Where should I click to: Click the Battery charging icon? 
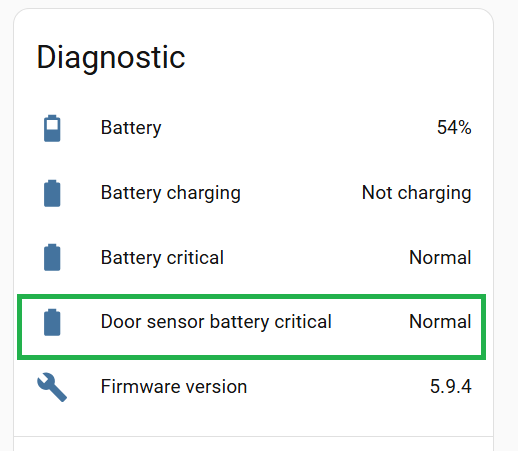52,193
